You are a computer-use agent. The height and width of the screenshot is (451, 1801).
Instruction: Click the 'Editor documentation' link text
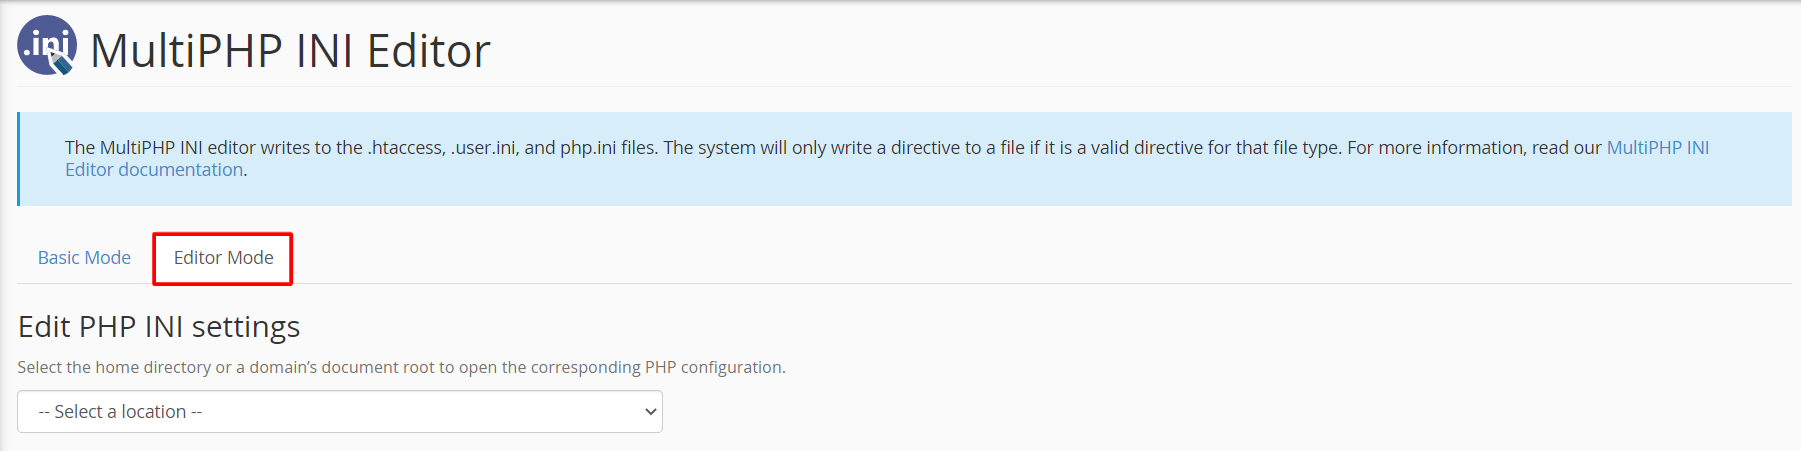point(154,170)
